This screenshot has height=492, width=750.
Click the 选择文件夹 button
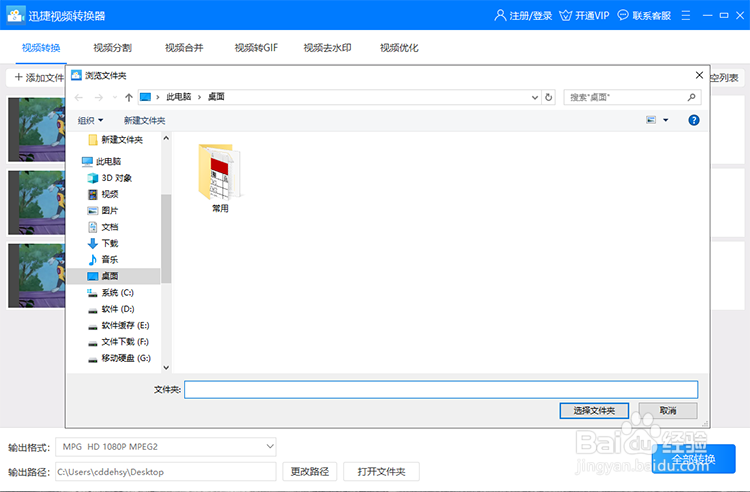point(594,411)
